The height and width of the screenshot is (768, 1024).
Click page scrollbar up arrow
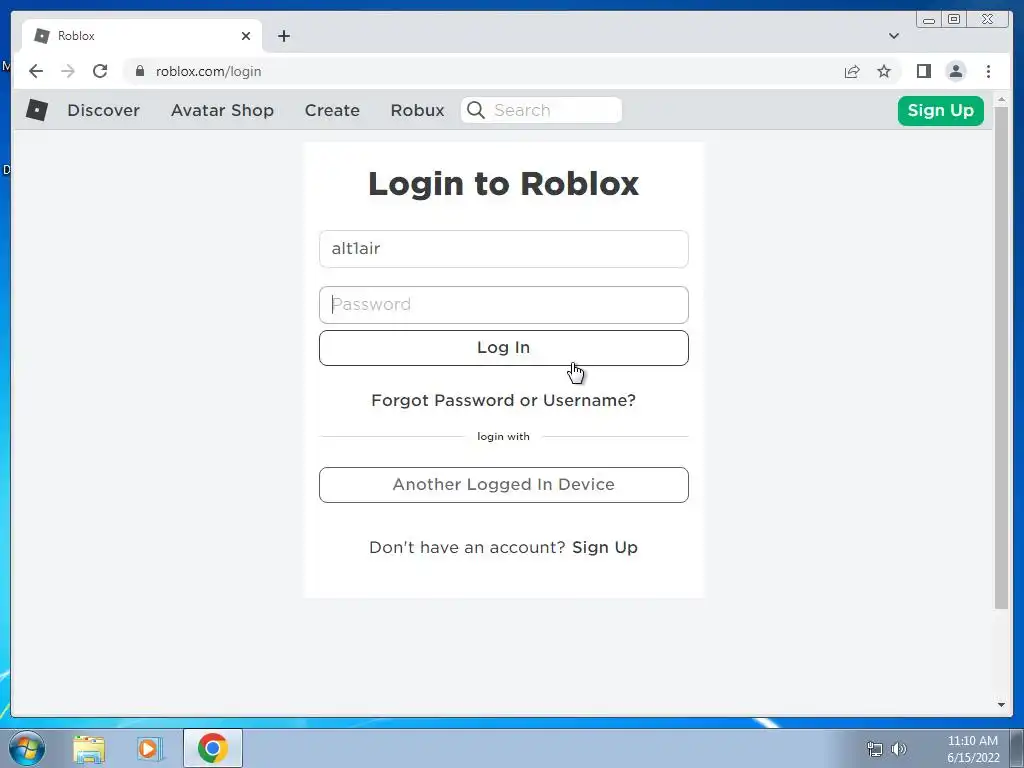(1001, 100)
